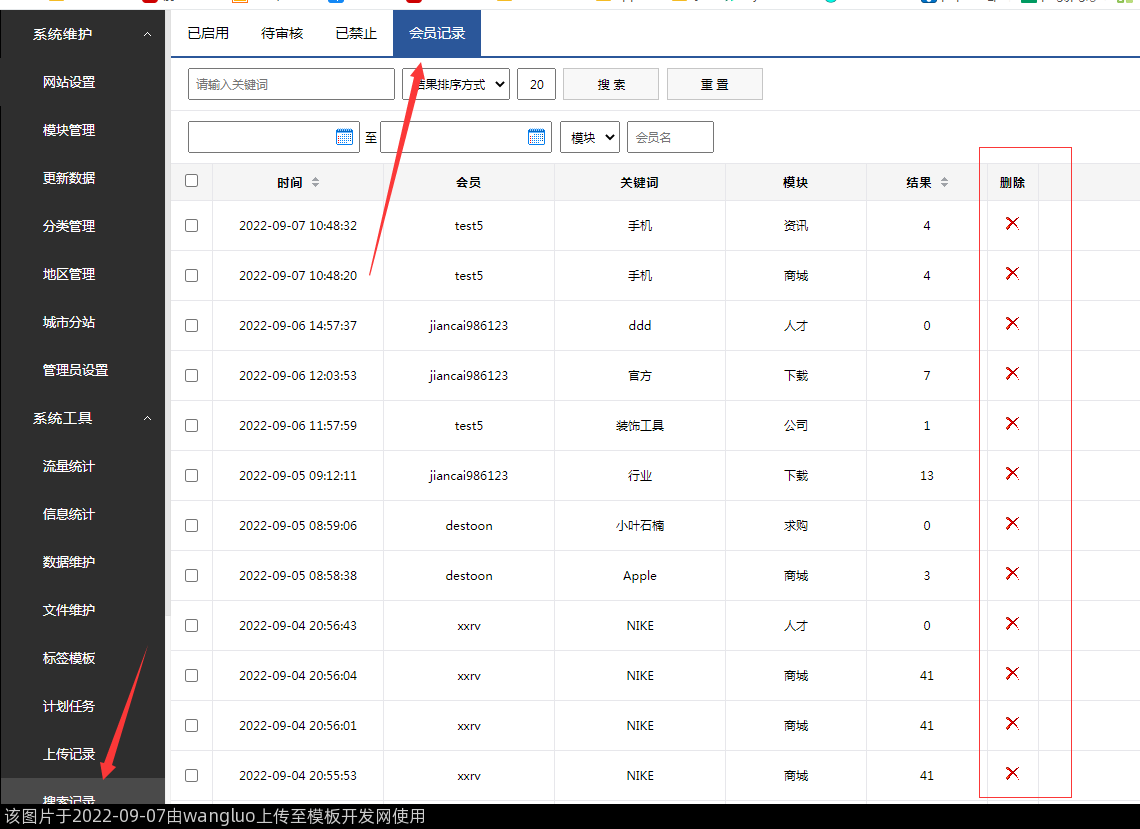Click the 搜索 button
This screenshot has height=829, width=1140.
coord(611,85)
